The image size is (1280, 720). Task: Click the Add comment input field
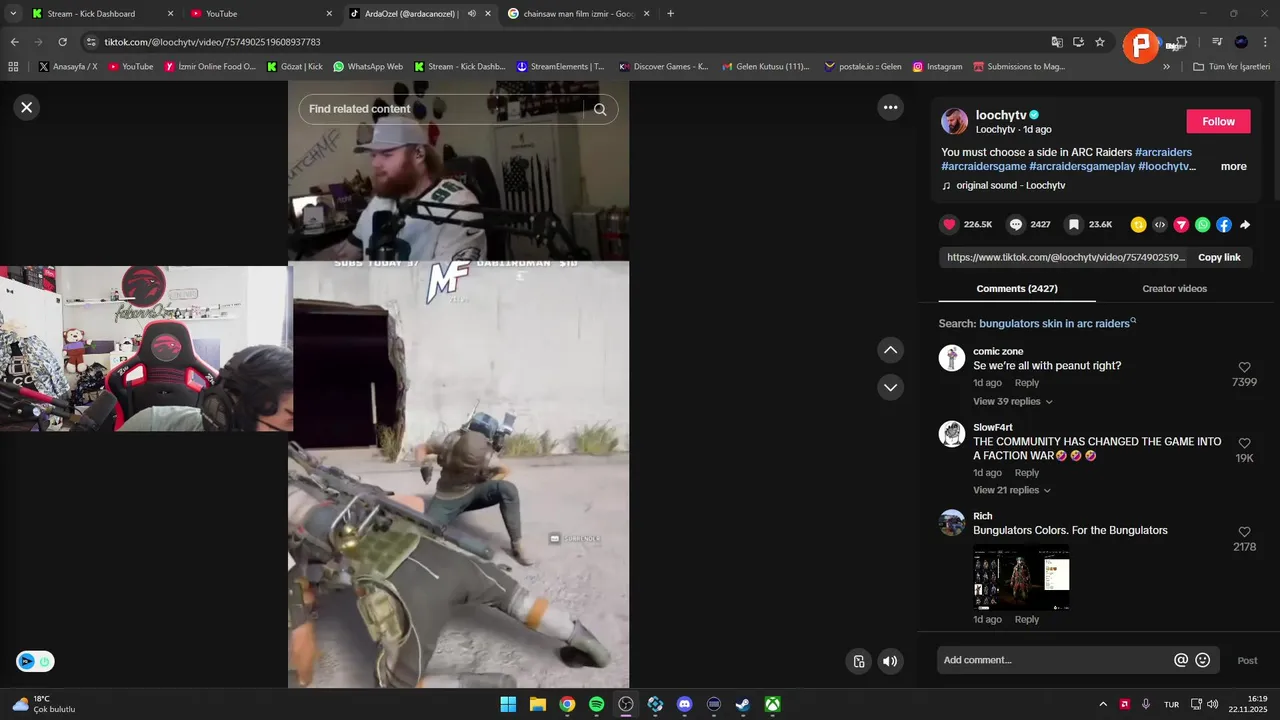pyautogui.click(x=1055, y=660)
